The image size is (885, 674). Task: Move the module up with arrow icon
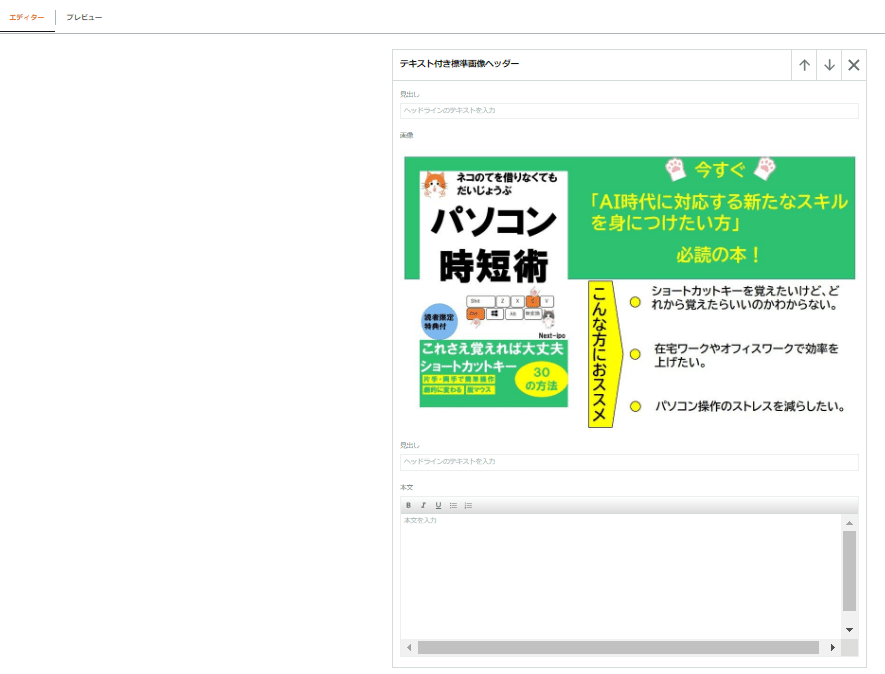804,65
